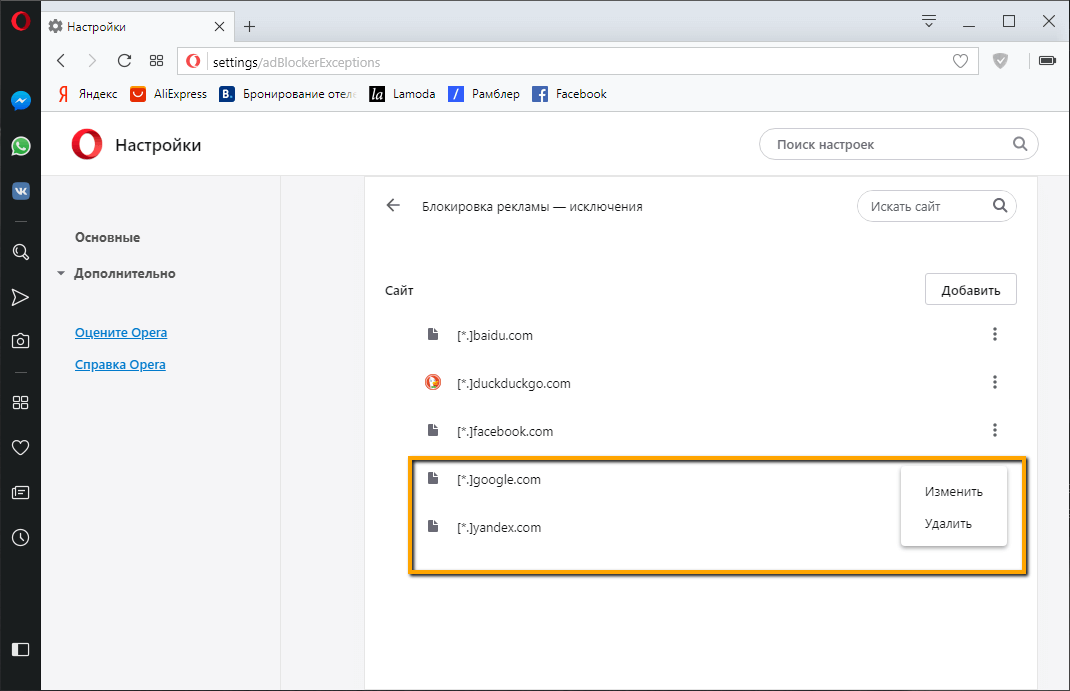Open the snapshot camera tool
Viewport: 1070px width, 691px height.
click(20, 341)
